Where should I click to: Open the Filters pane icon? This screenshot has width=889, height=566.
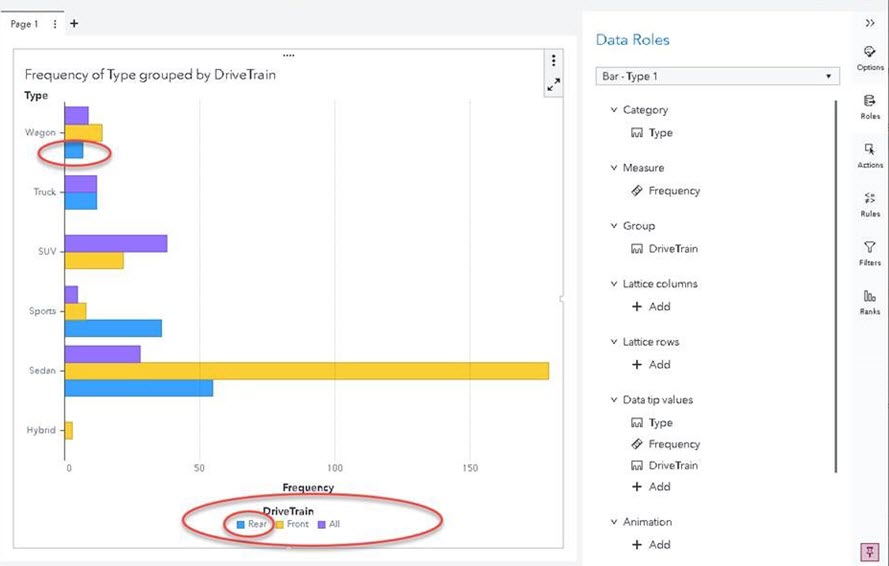[x=870, y=247]
